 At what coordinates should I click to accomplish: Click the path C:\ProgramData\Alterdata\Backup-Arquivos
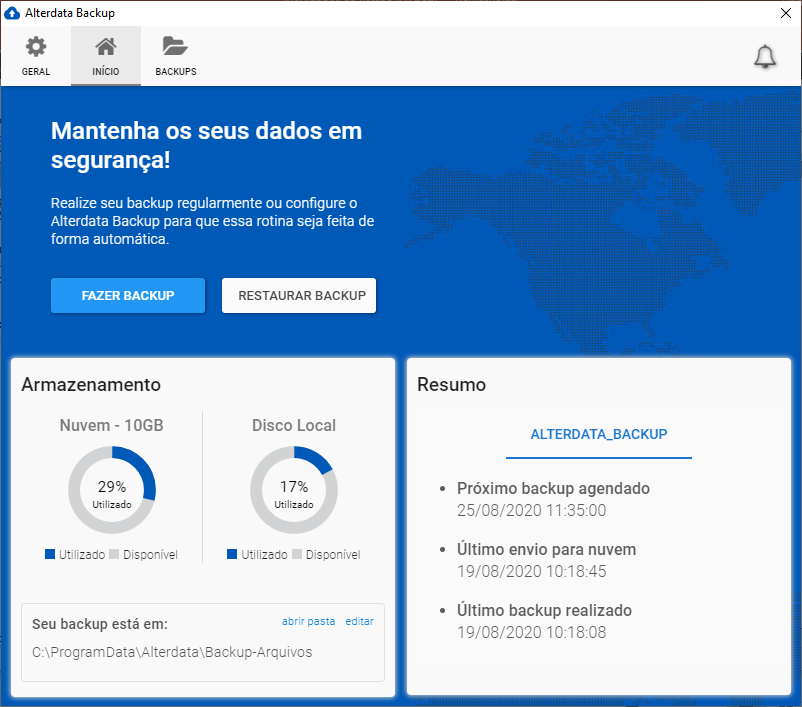(x=172, y=652)
